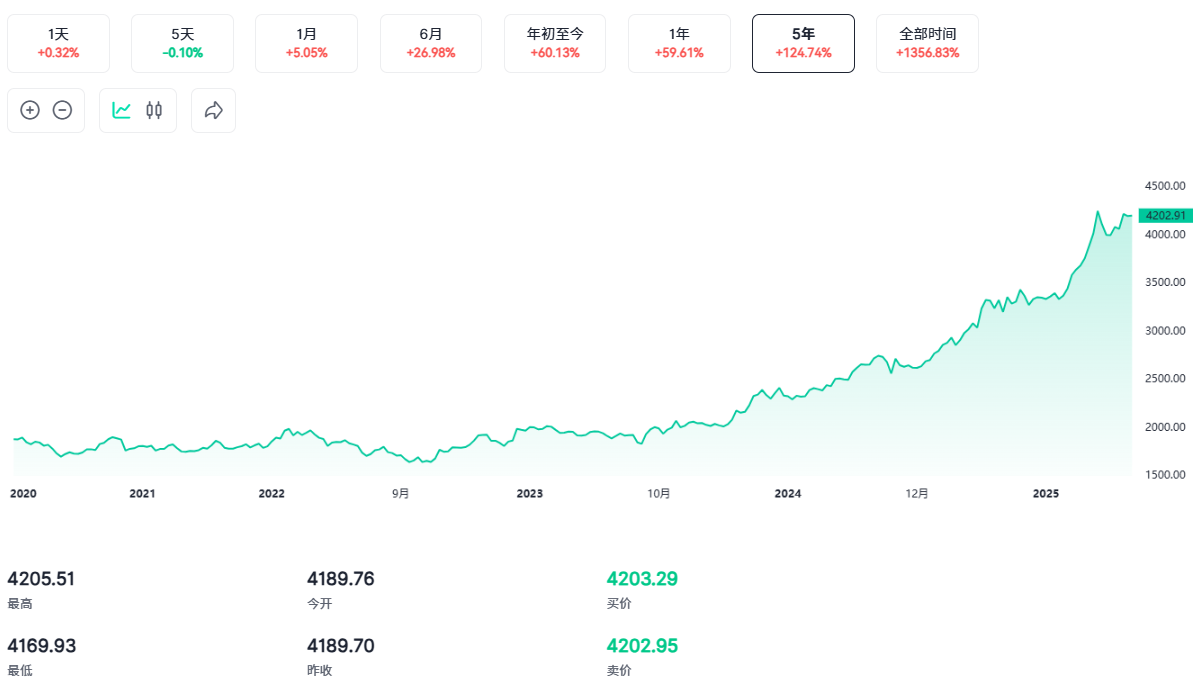Select the 5年 time range
This screenshot has width=1197, height=680.
[x=803, y=43]
